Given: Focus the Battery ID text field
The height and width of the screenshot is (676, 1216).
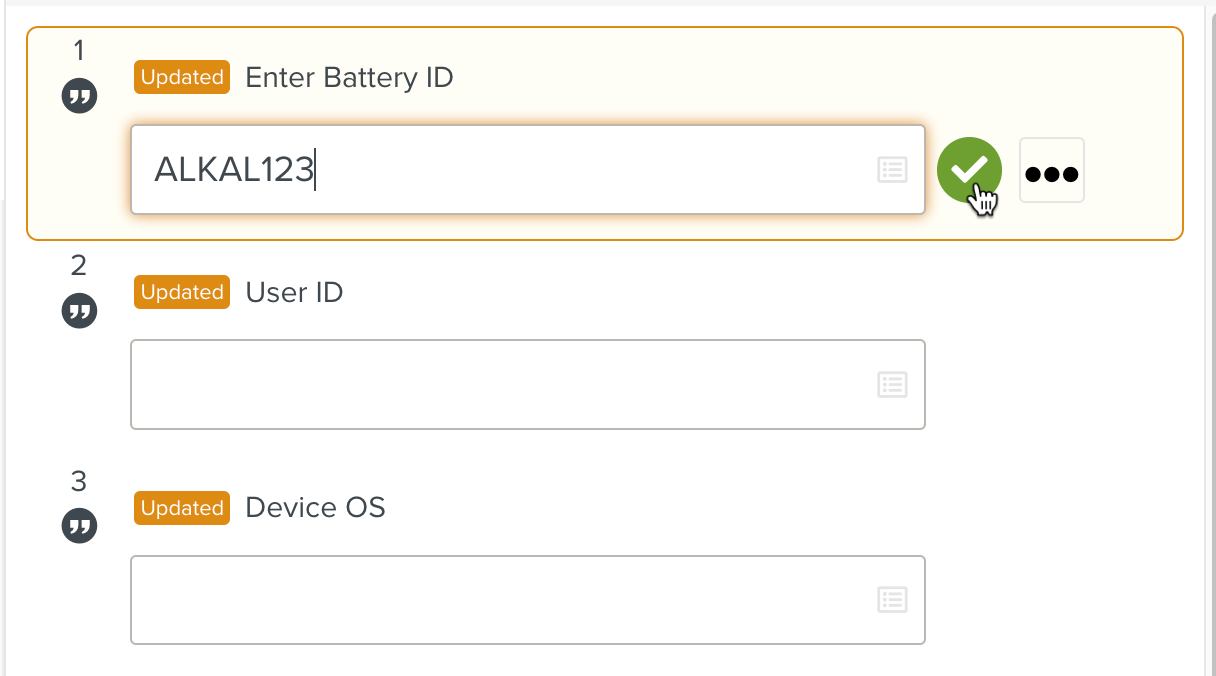Looking at the screenshot, I should pyautogui.click(x=500, y=170).
